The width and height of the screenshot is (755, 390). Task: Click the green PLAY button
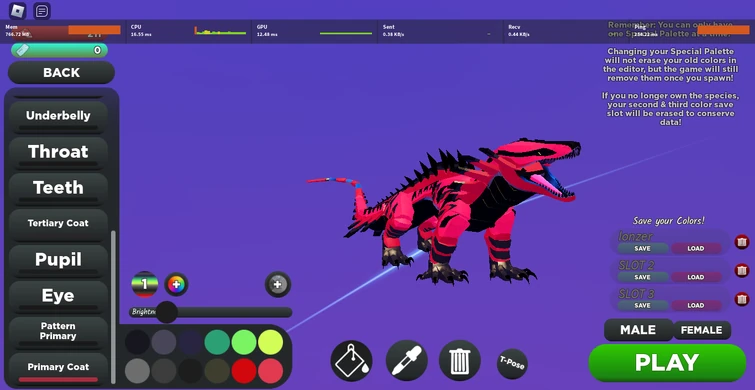(x=667, y=363)
